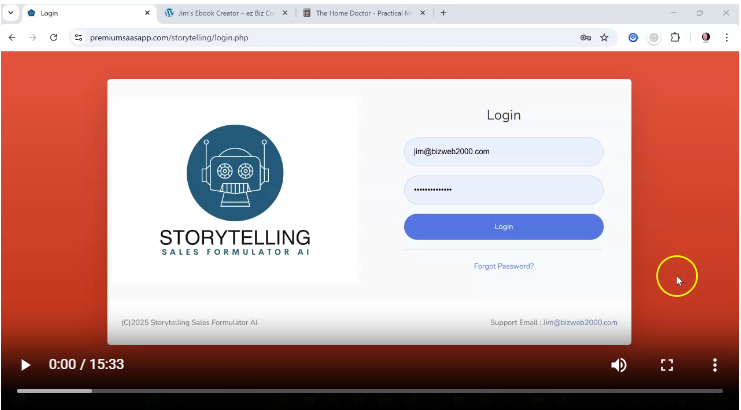Click the 0:00 / 15:33 time display
The width and height of the screenshot is (741, 410).
click(86, 365)
